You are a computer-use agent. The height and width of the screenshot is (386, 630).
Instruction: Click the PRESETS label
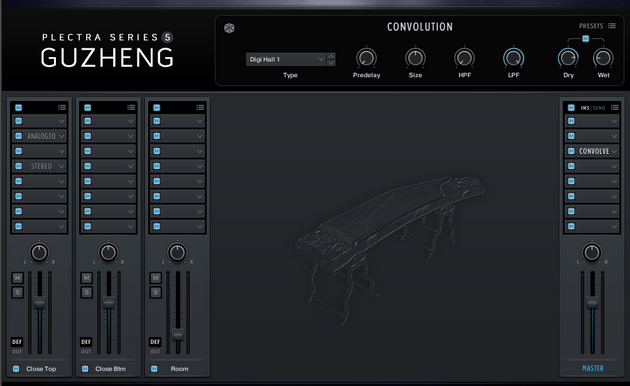coord(591,26)
